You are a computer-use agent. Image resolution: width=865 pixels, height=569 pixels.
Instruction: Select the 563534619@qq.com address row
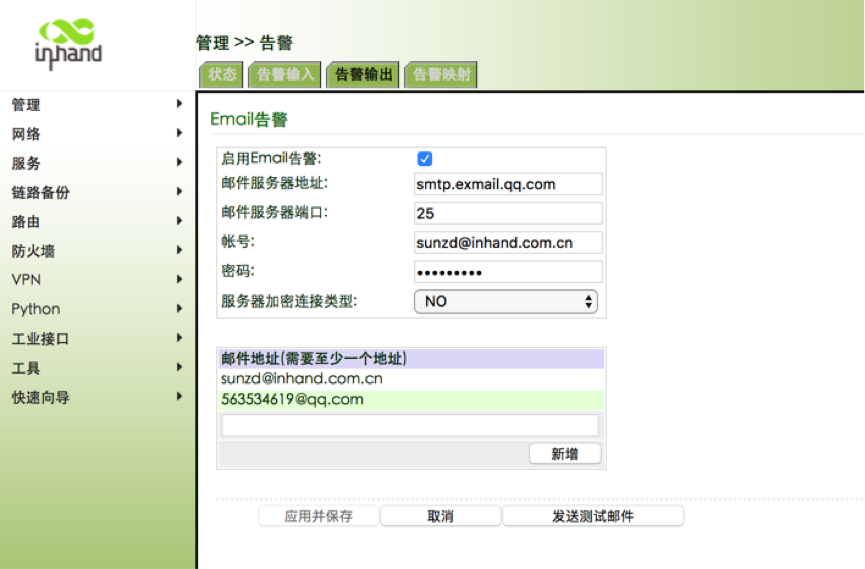click(411, 399)
